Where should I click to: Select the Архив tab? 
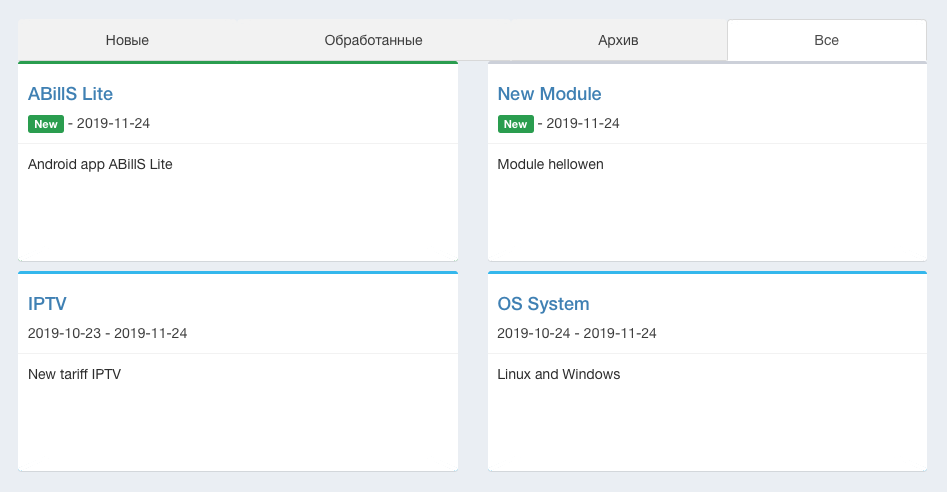(x=618, y=40)
